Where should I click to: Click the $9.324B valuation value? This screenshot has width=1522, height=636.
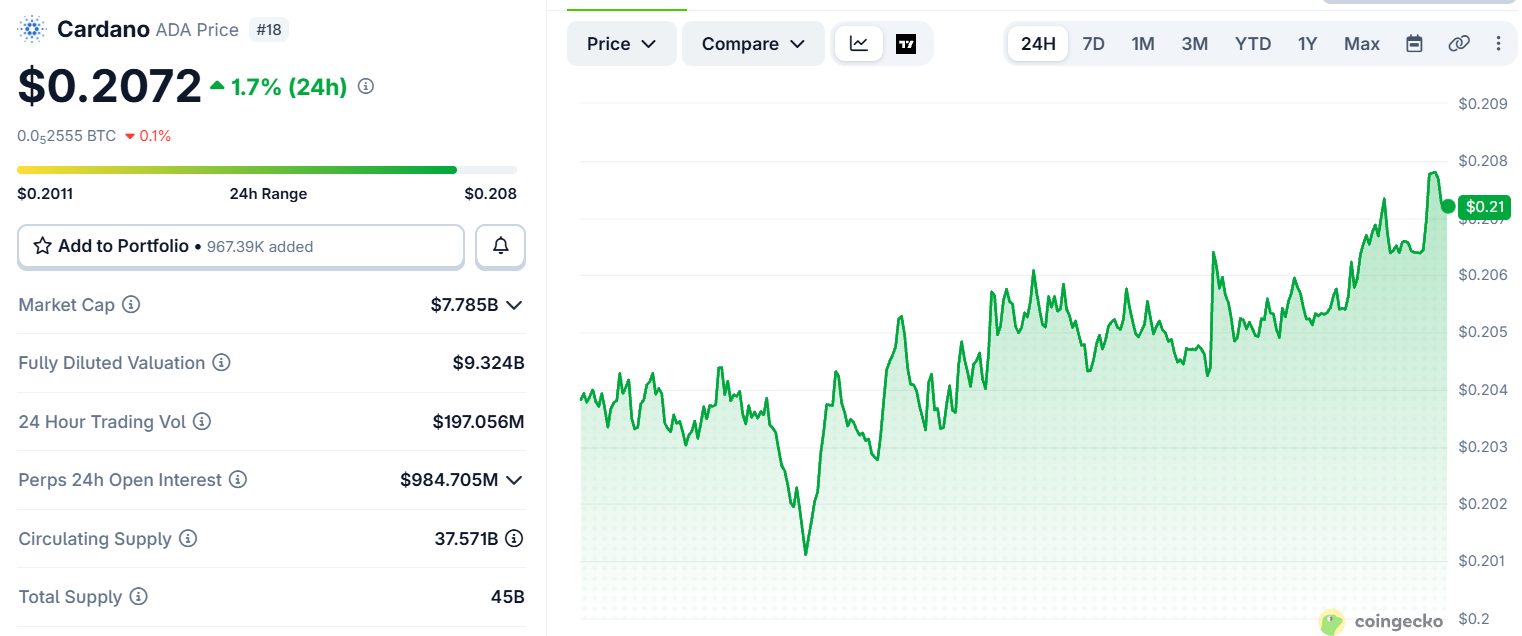point(488,363)
